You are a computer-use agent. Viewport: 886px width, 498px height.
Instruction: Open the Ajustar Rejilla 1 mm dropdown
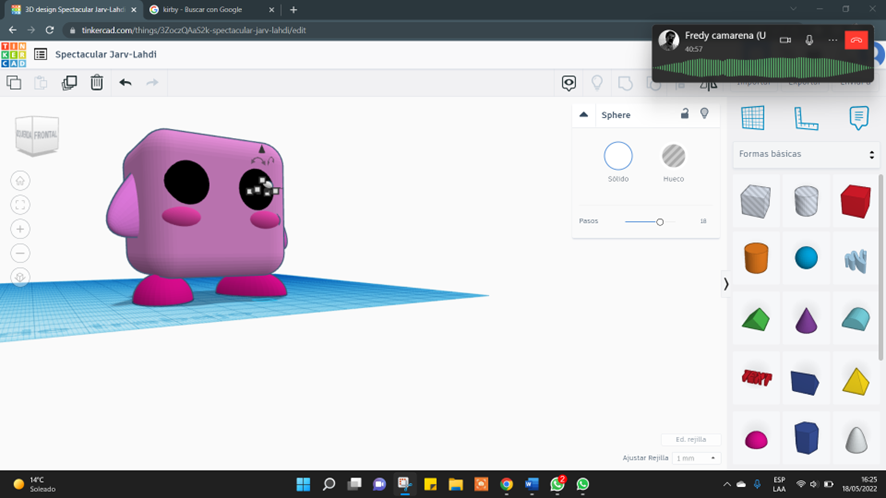[696, 458]
